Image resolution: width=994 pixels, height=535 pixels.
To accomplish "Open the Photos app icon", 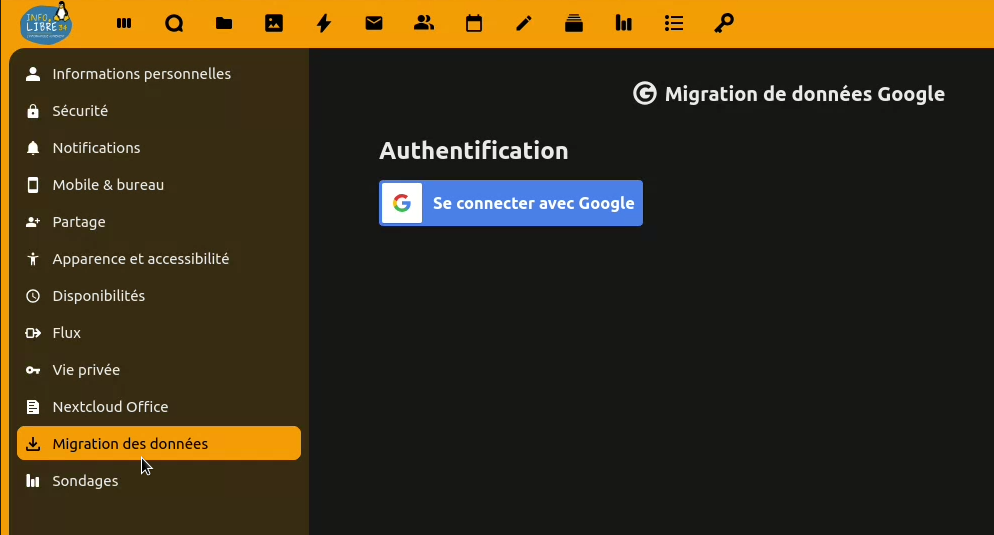I will point(274,23).
